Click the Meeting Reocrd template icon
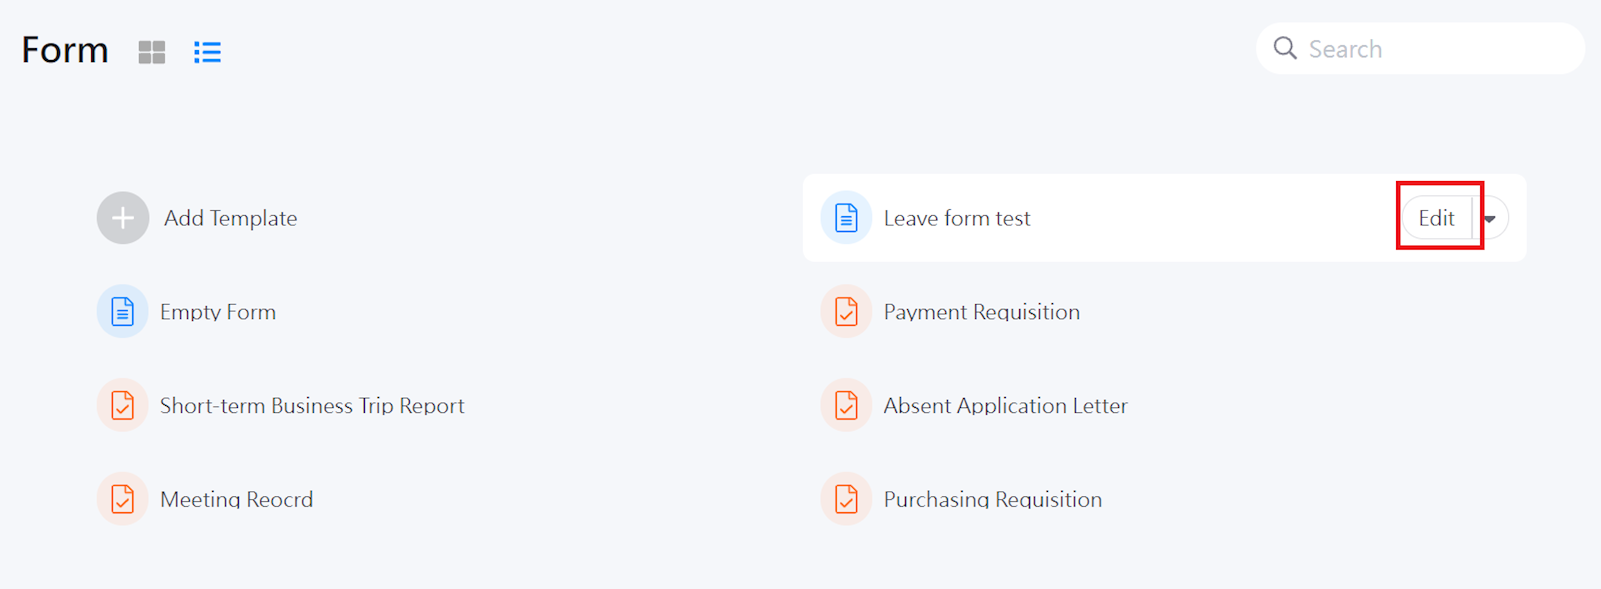This screenshot has width=1601, height=589. (123, 499)
